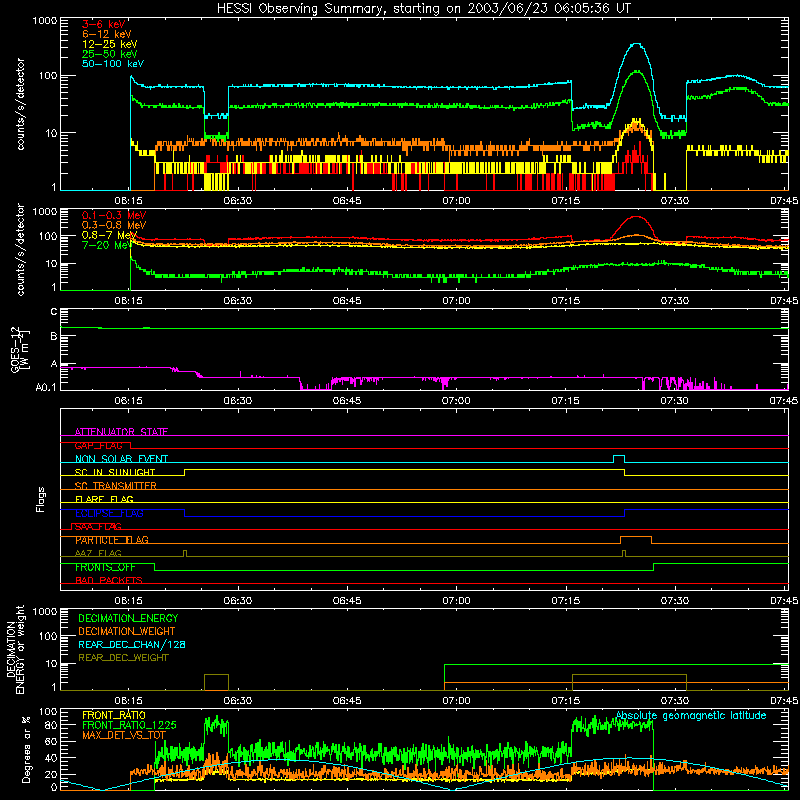The image size is (800, 800).
Task: Click the AAZ_FLAG label
Action: point(98,553)
